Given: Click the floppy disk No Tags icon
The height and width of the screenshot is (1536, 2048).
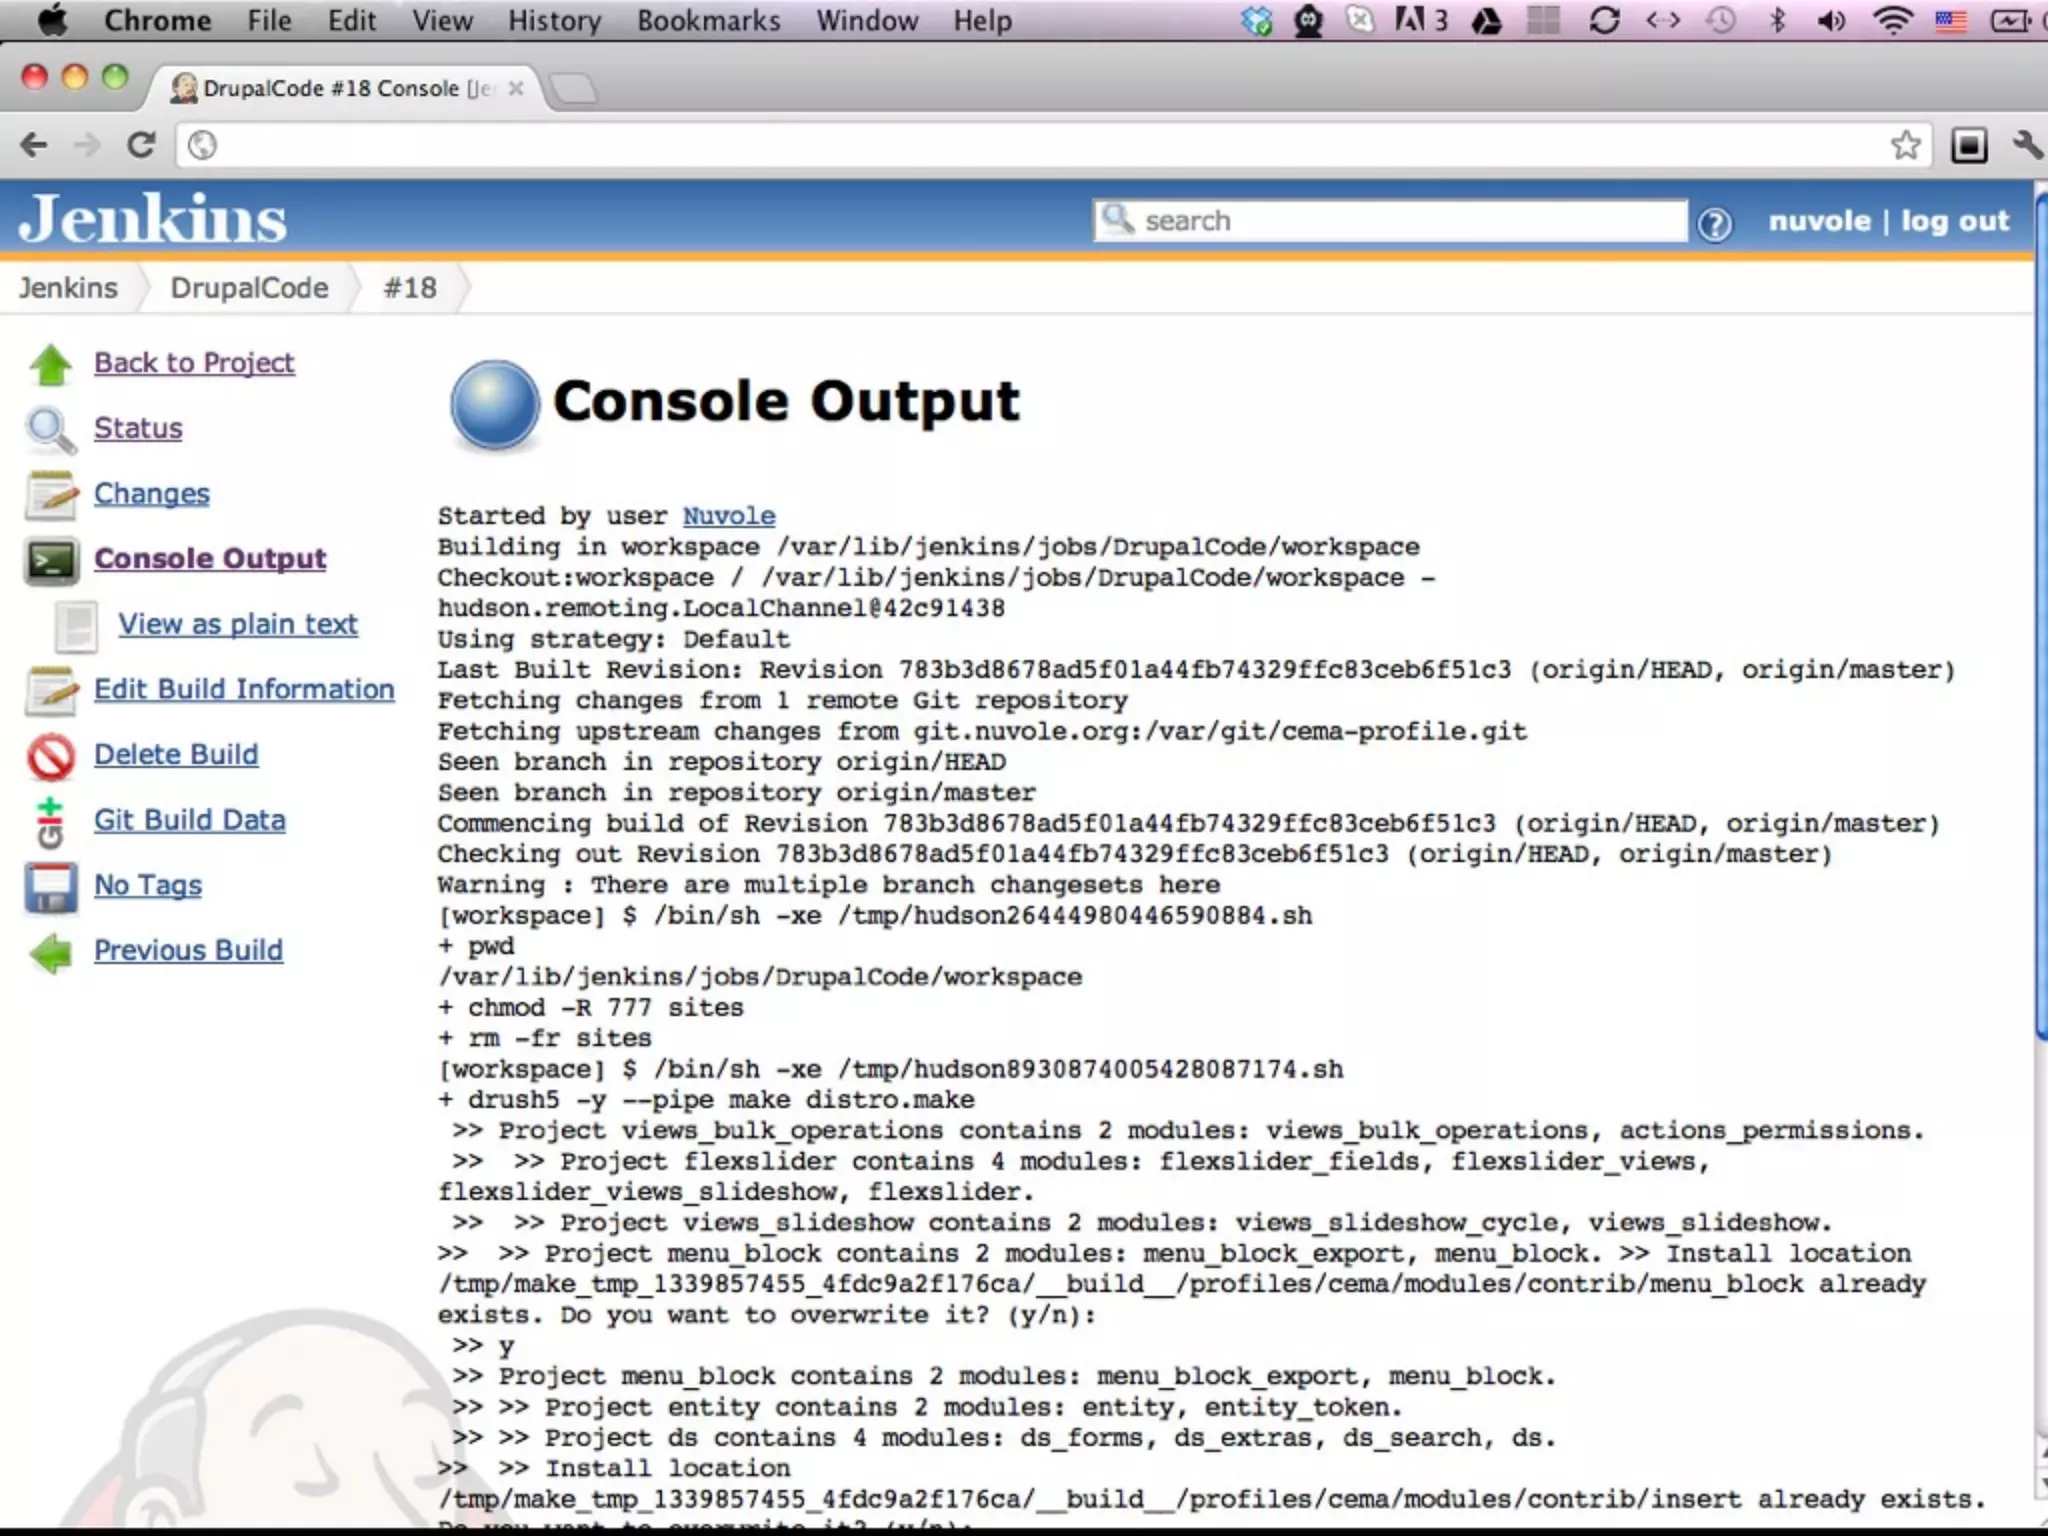Looking at the screenshot, I should point(50,887).
